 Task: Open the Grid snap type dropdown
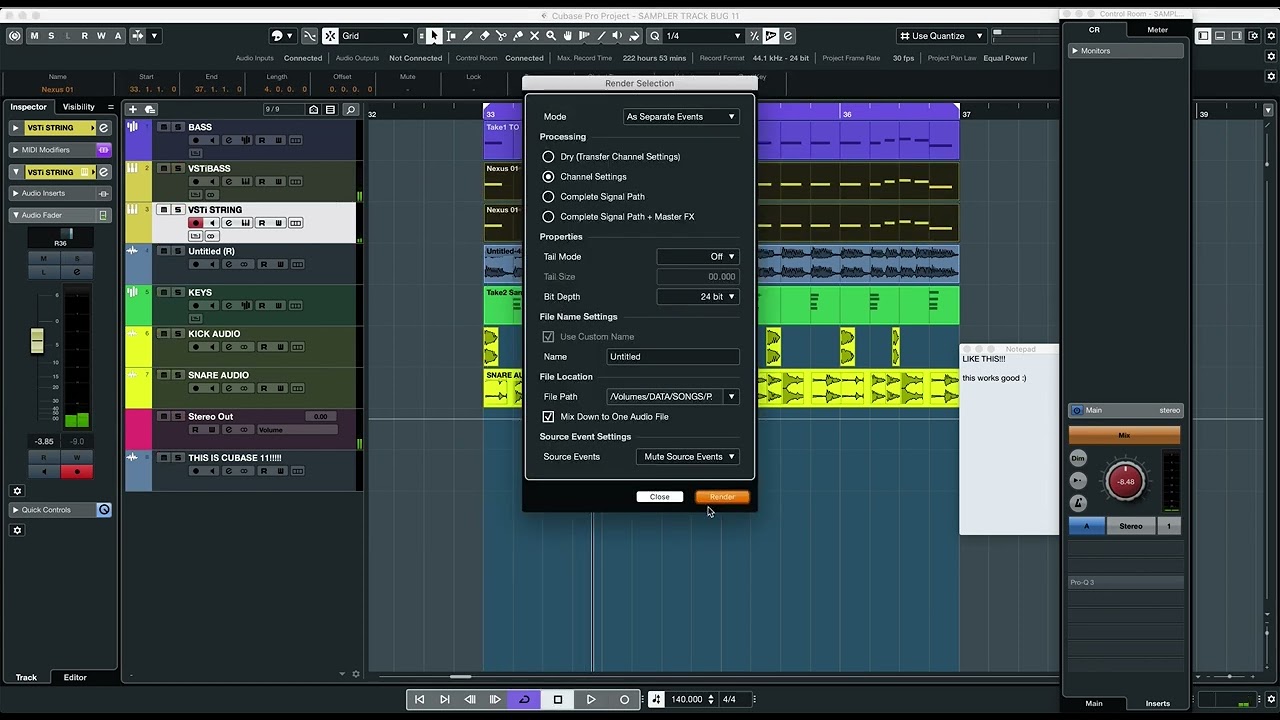(376, 36)
